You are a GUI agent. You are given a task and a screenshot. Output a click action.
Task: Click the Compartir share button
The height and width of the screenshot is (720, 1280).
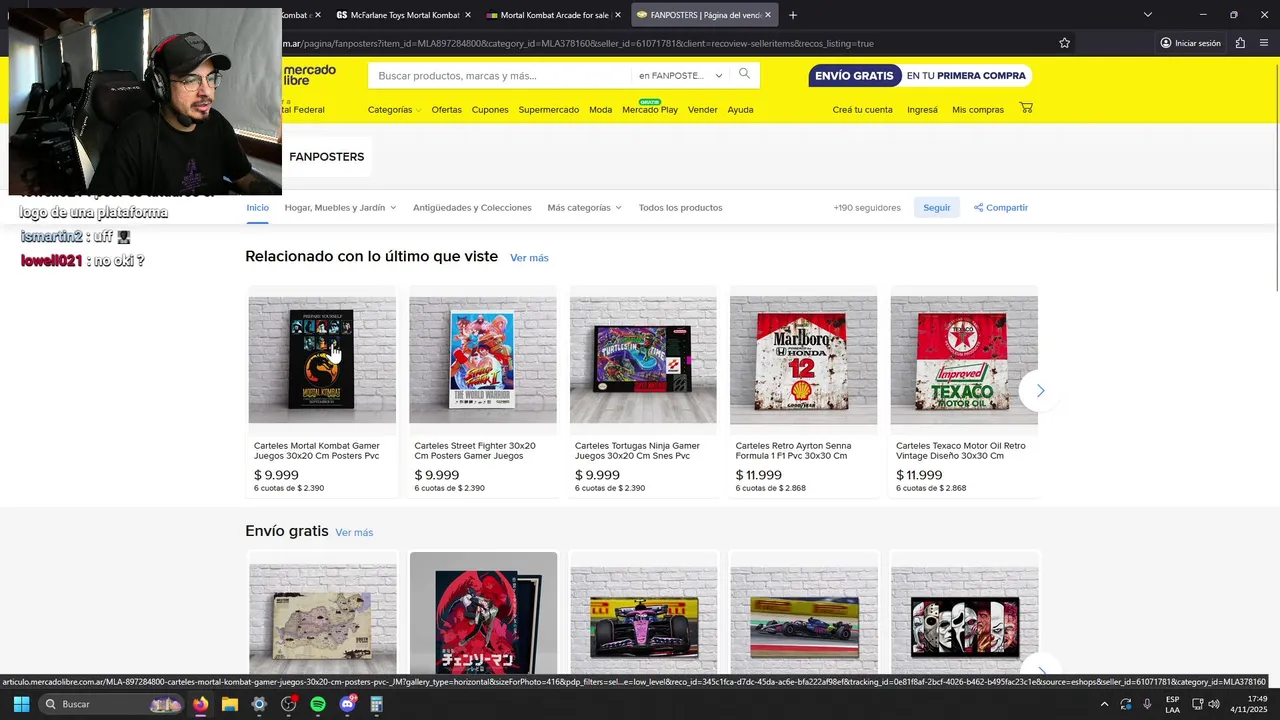click(x=1001, y=207)
